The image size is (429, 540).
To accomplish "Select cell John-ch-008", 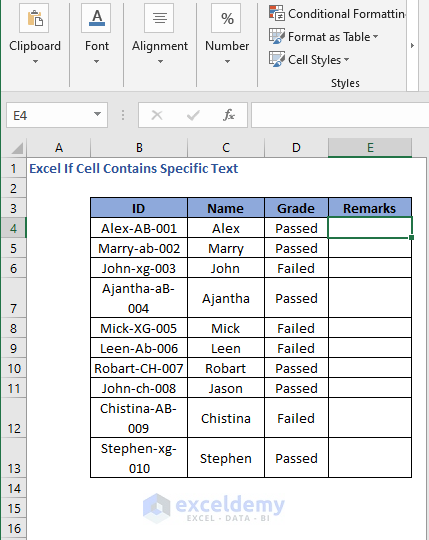I will point(139,388).
